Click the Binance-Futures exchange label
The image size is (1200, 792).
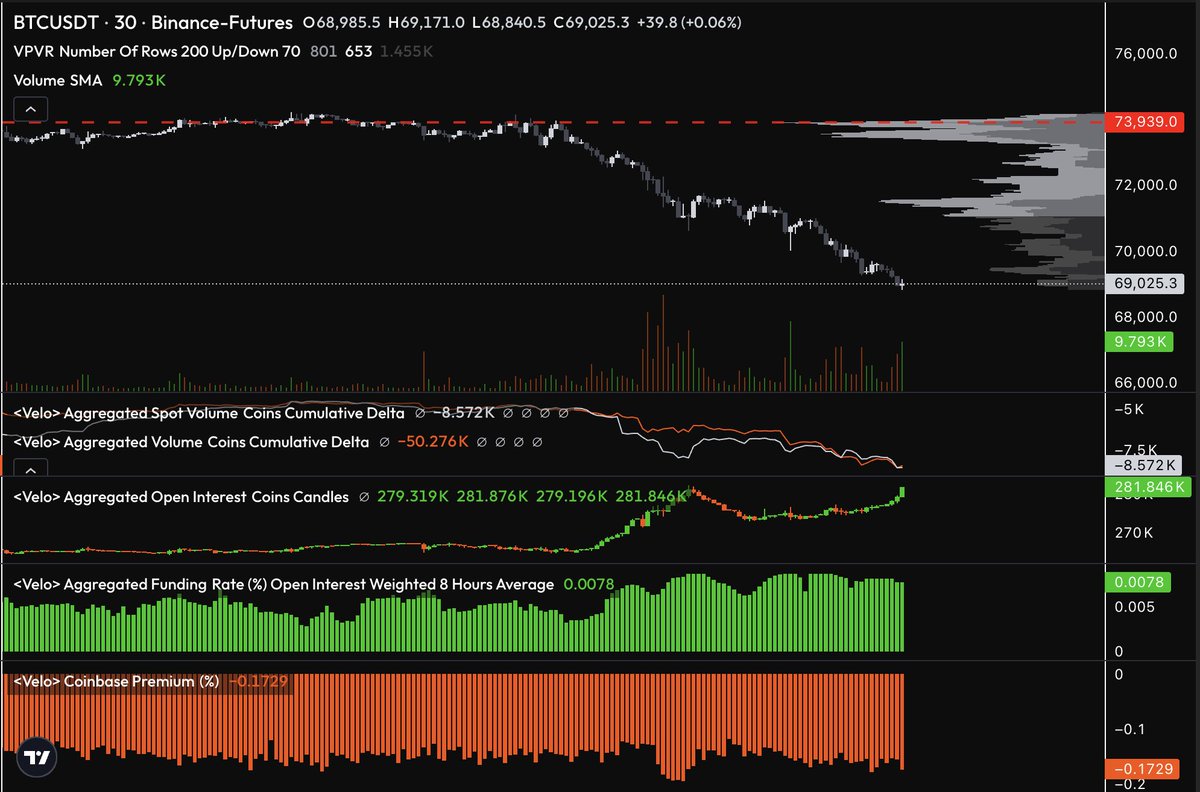(x=220, y=22)
